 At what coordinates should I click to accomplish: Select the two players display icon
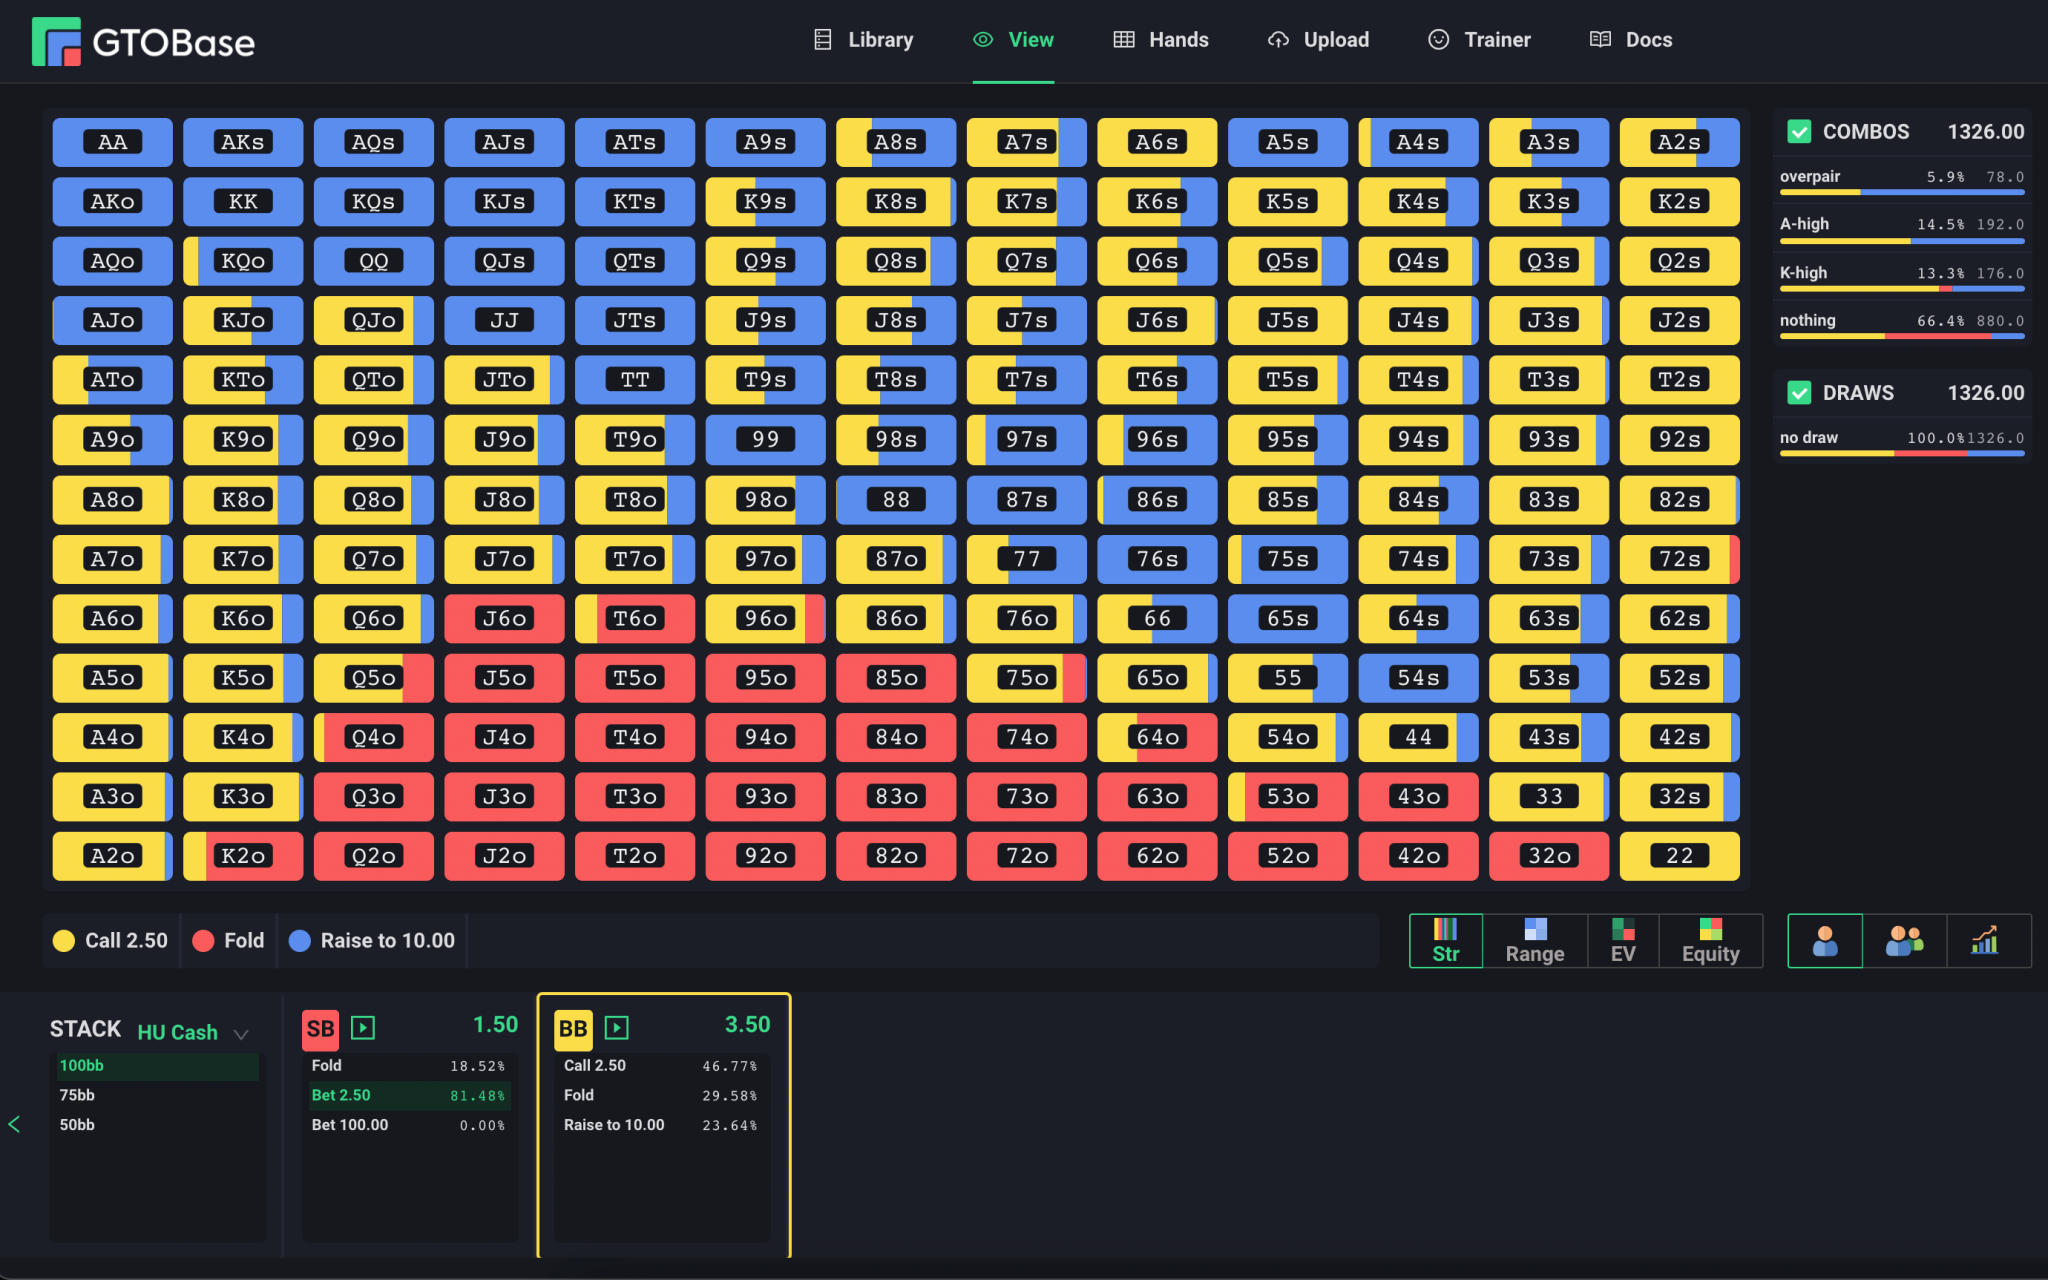(x=1903, y=940)
